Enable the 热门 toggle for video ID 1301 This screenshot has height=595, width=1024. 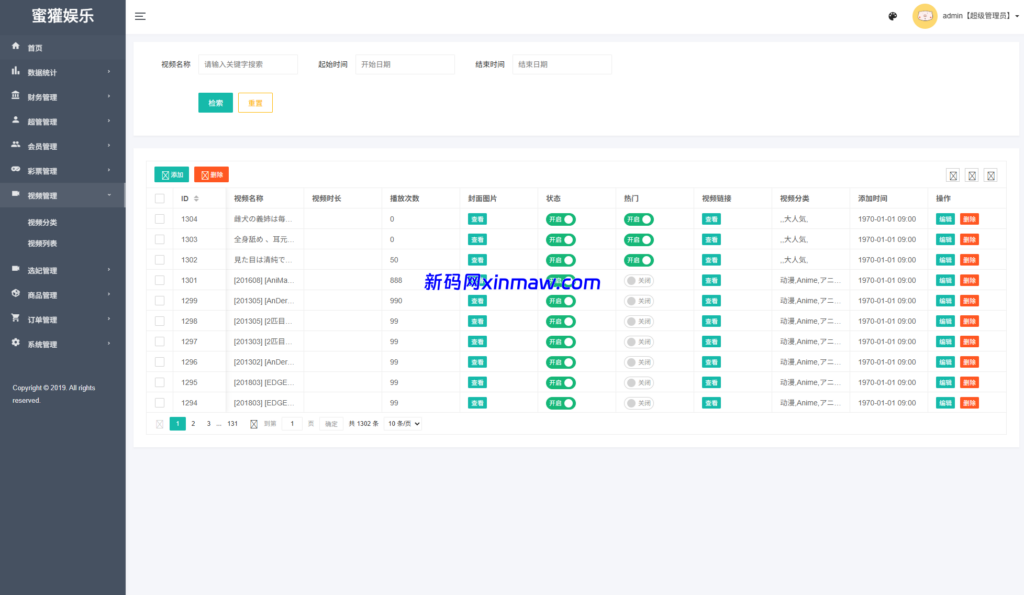[x=638, y=280]
